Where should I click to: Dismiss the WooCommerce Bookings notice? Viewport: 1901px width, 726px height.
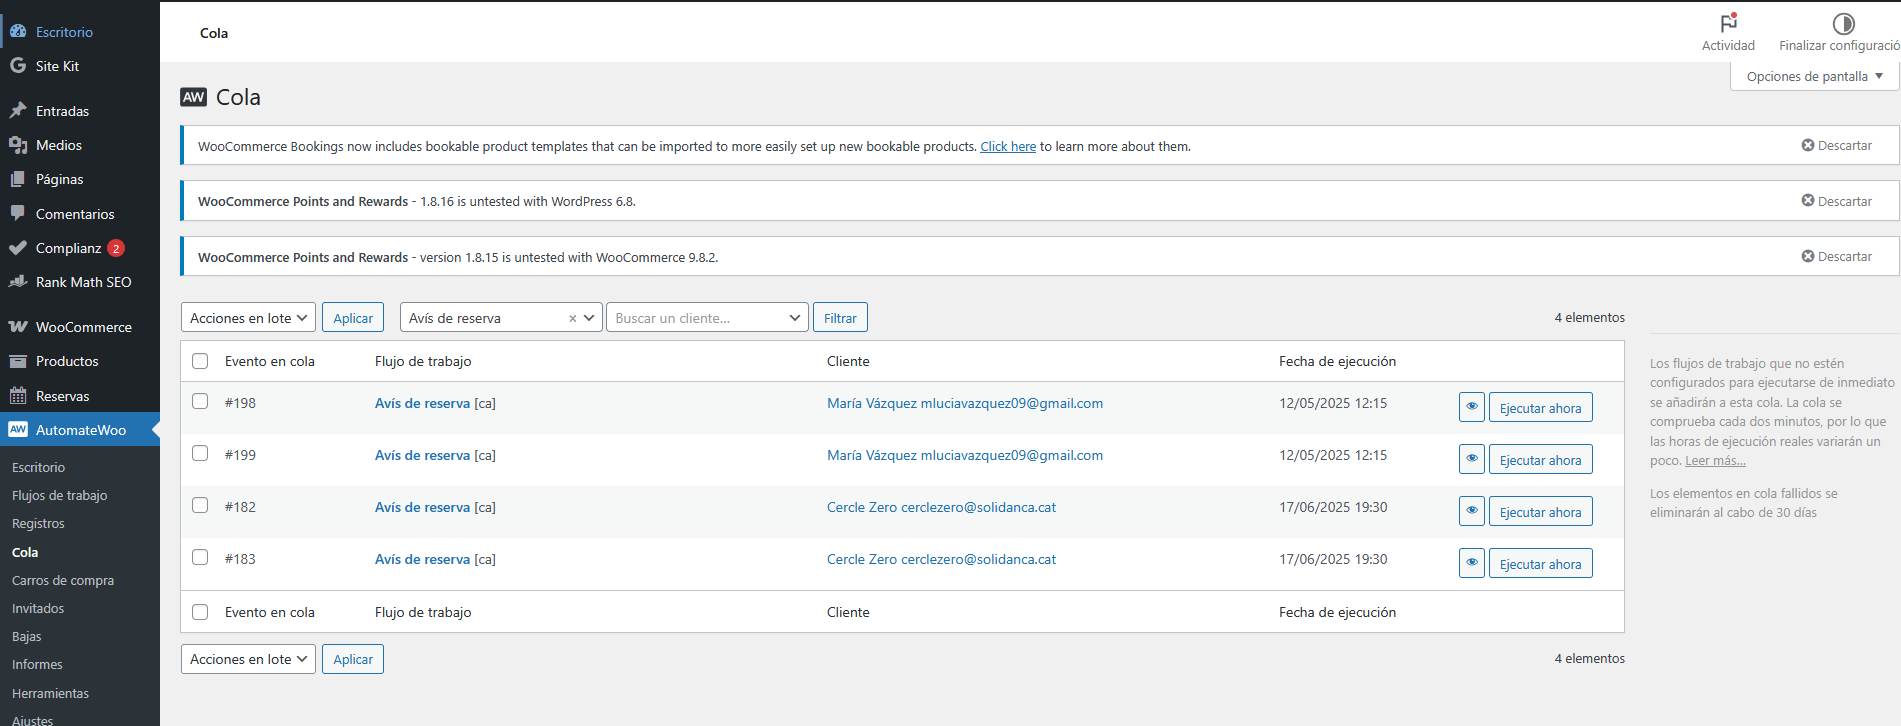[x=1837, y=146]
